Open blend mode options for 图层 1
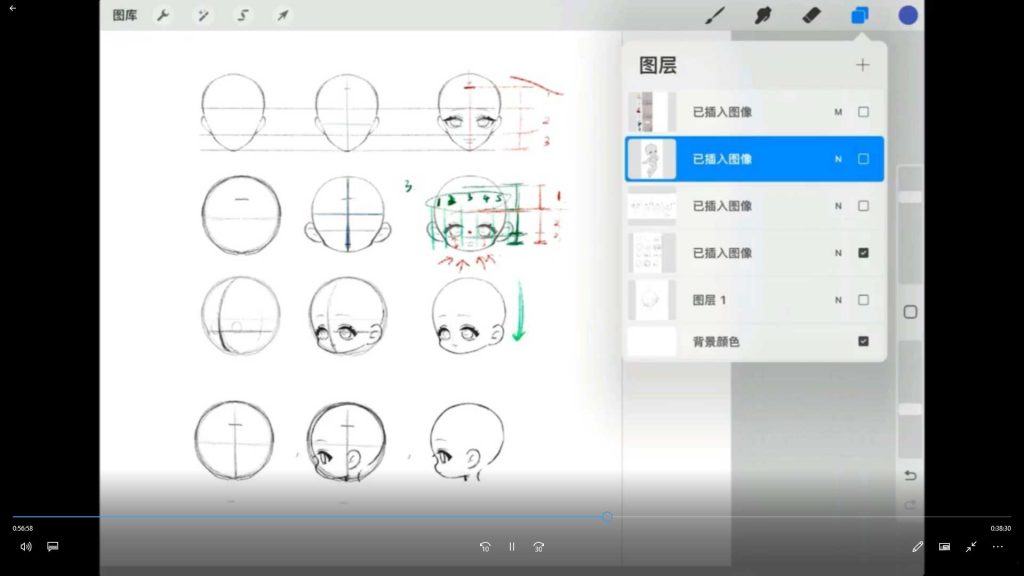 [x=838, y=299]
